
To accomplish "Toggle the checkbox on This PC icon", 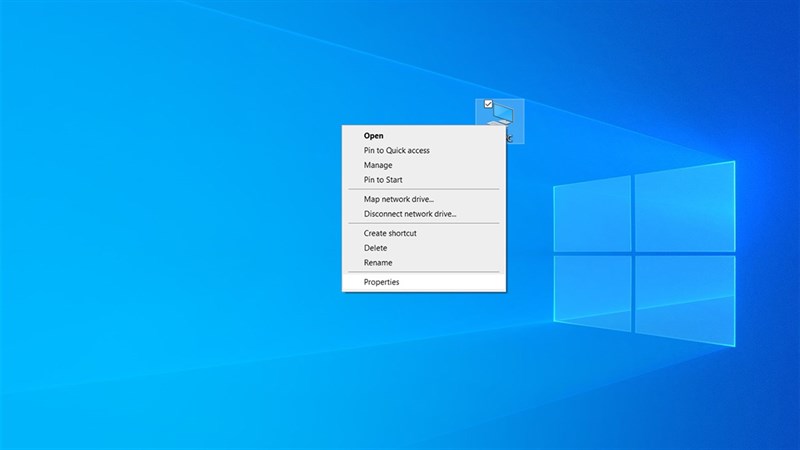I will 487,104.
